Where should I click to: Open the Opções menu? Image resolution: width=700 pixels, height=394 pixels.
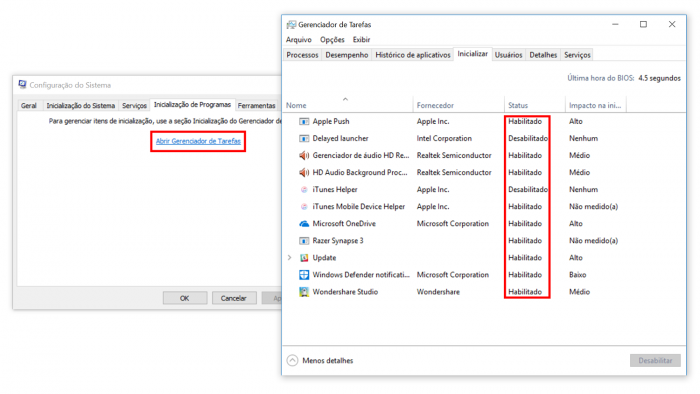point(332,40)
